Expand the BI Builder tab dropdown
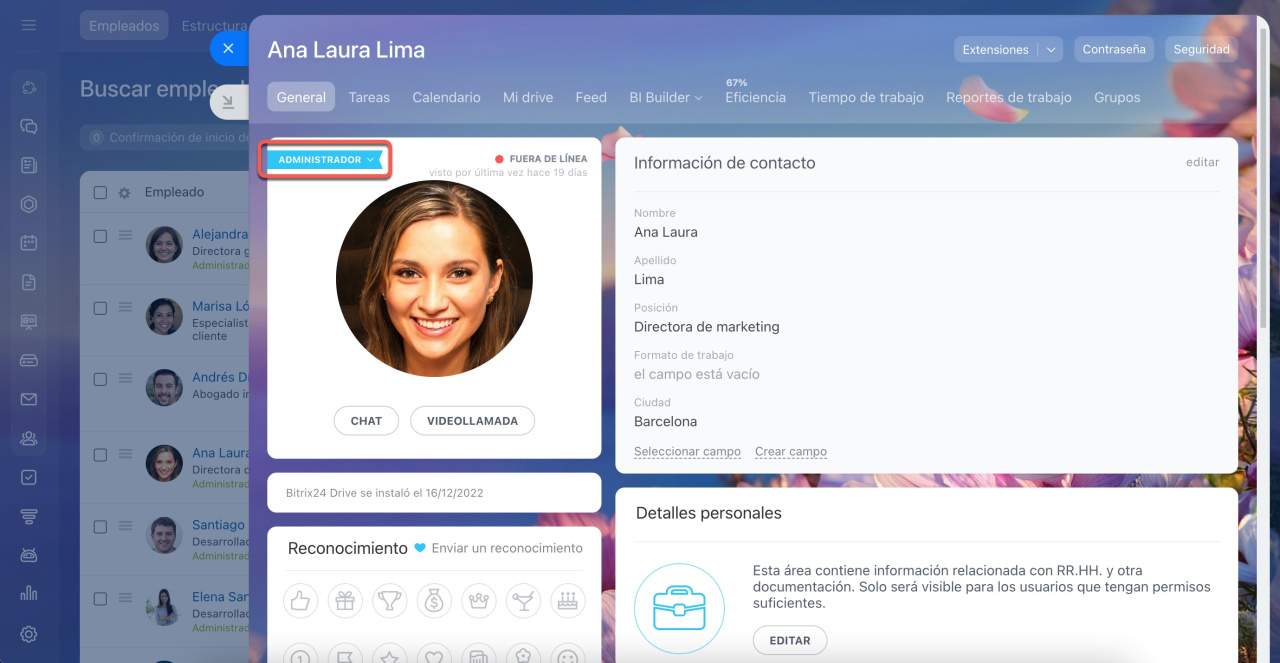 point(666,97)
